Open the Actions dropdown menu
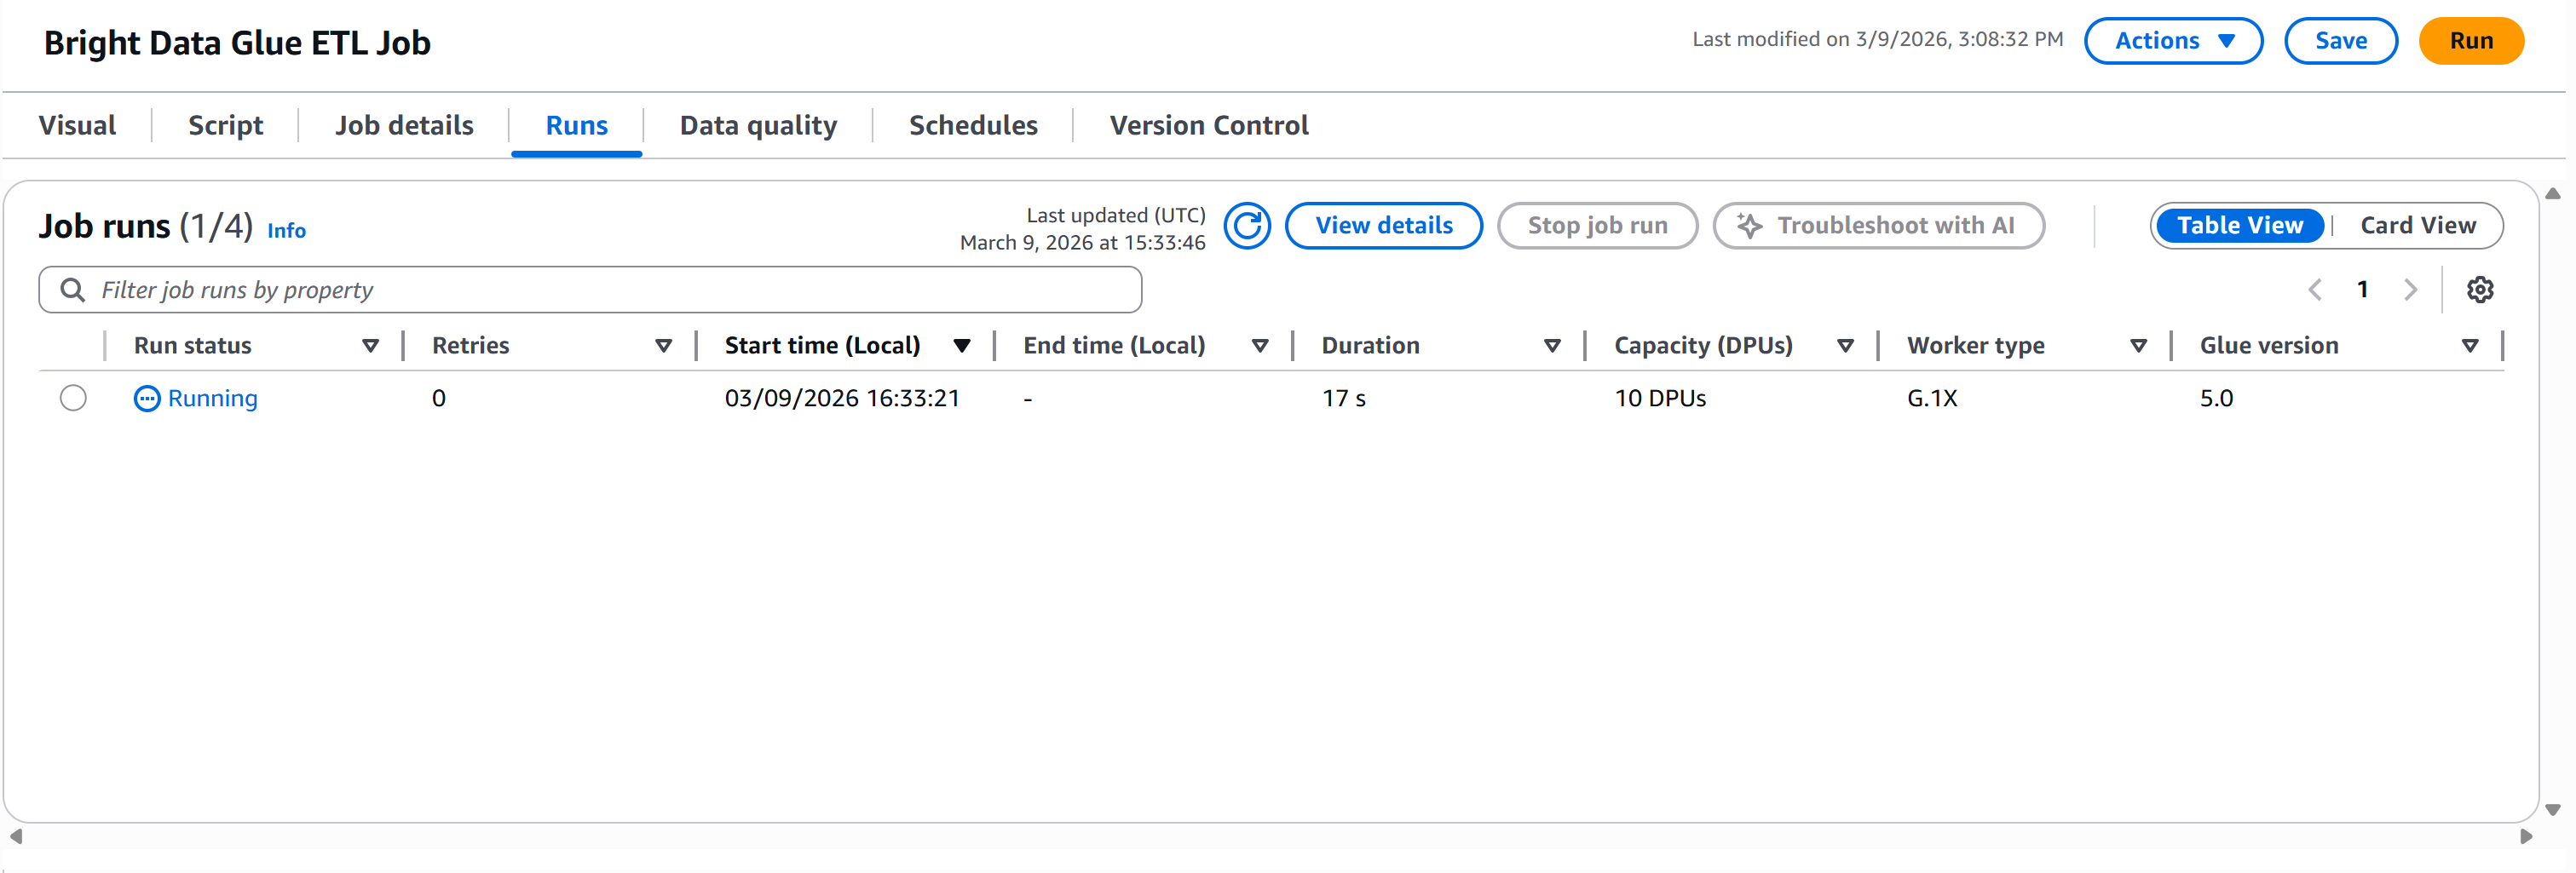The width and height of the screenshot is (2576, 873). [2173, 41]
